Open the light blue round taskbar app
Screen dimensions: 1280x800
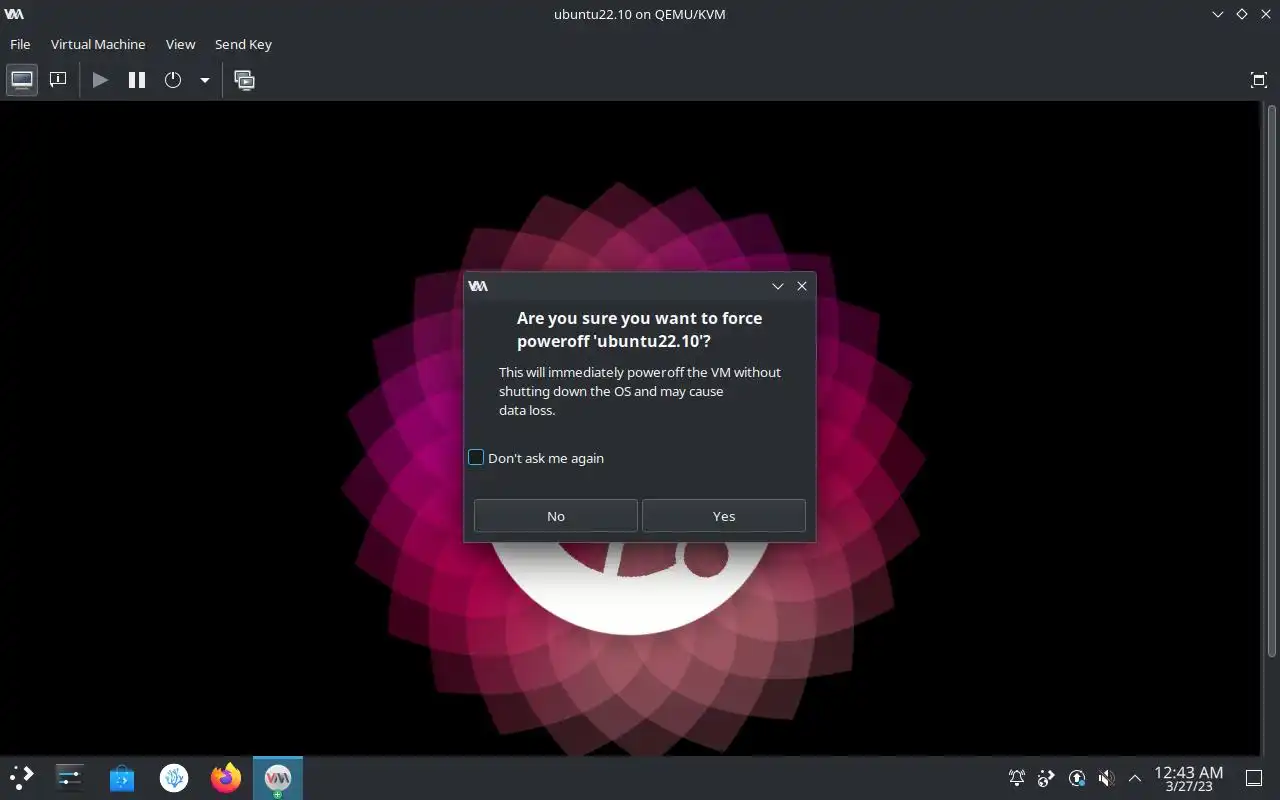[174, 777]
